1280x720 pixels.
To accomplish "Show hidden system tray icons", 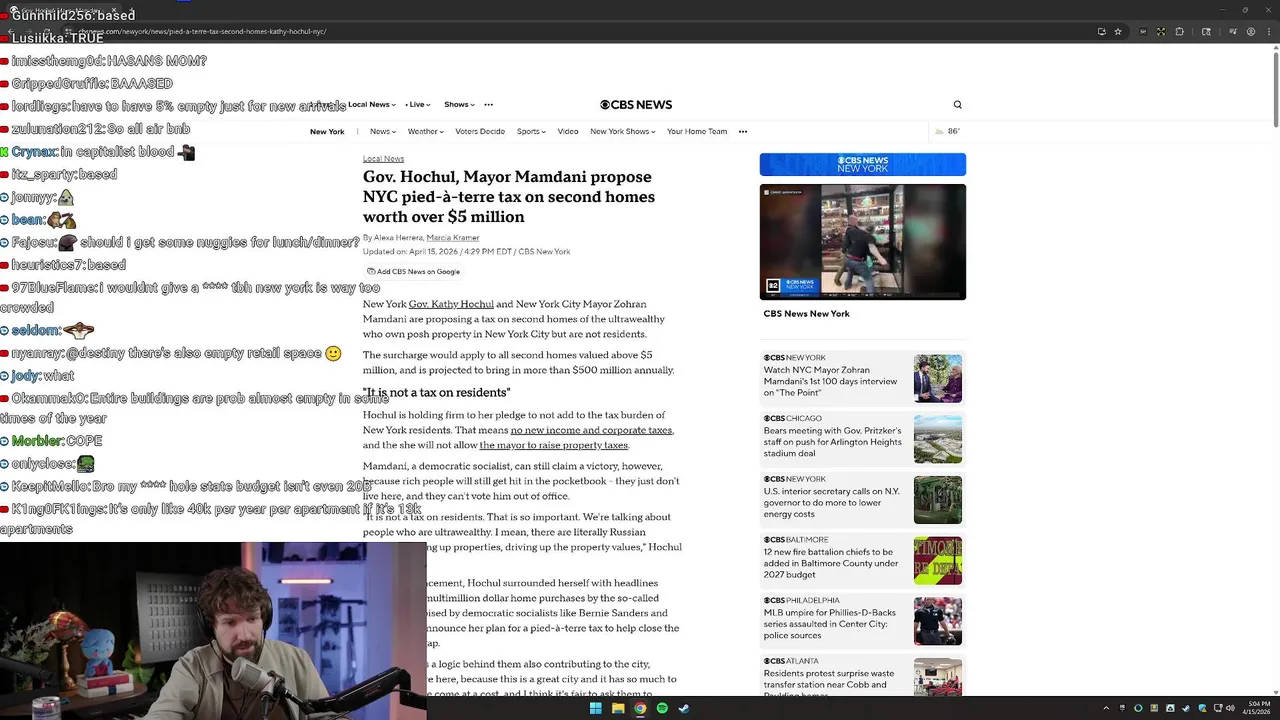I will 1106,708.
